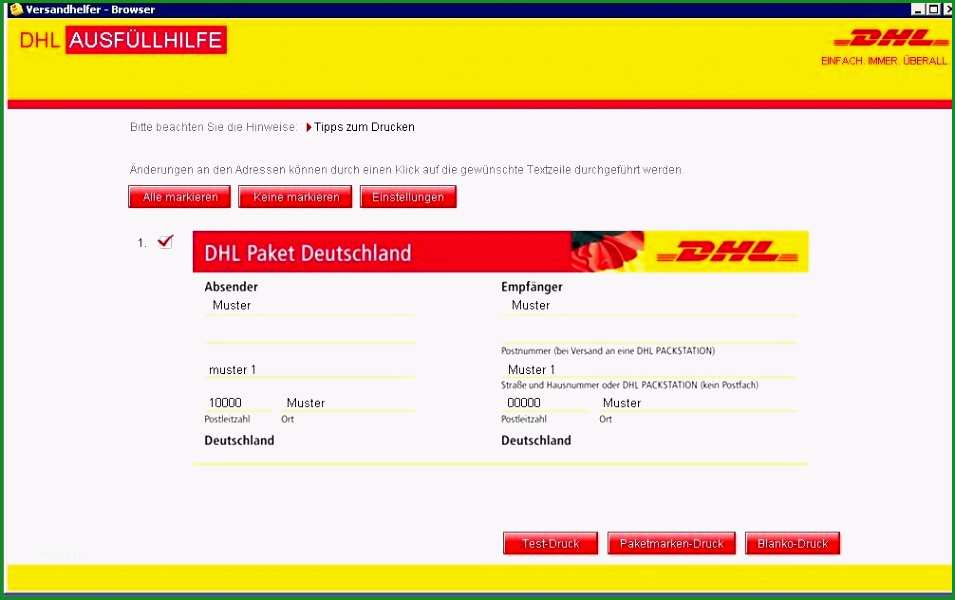Click the 'Änderungen an den Adressen' instruction line

click(x=406, y=170)
